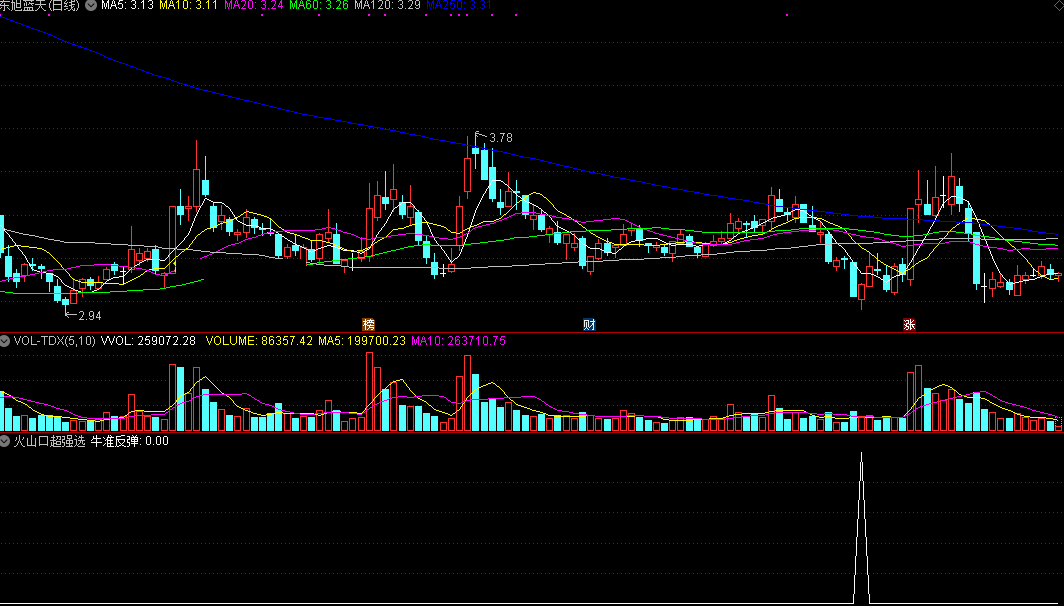Viewport: 1064px width, 606px height.
Task: Click the 牛准反弹 signal spike peak
Action: point(861,454)
